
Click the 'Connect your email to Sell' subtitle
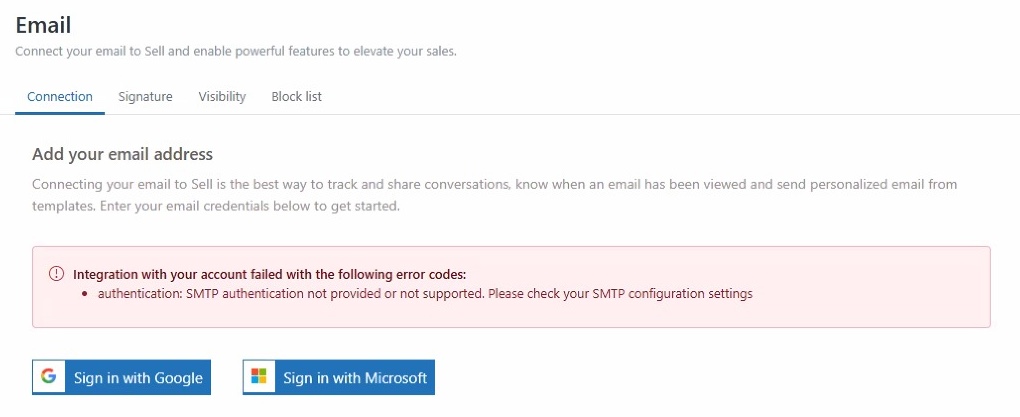(x=236, y=51)
